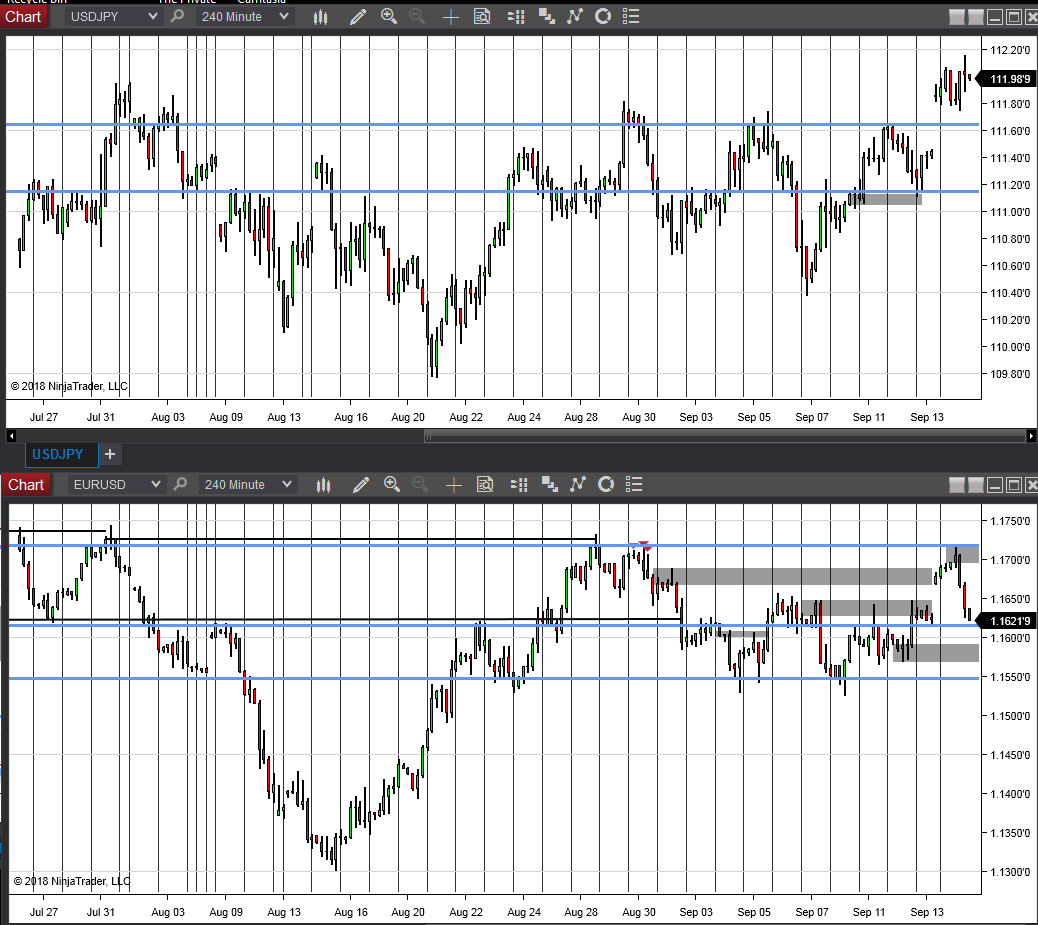
Task: Minimize the EURUSD chart window
Action: pos(994,485)
